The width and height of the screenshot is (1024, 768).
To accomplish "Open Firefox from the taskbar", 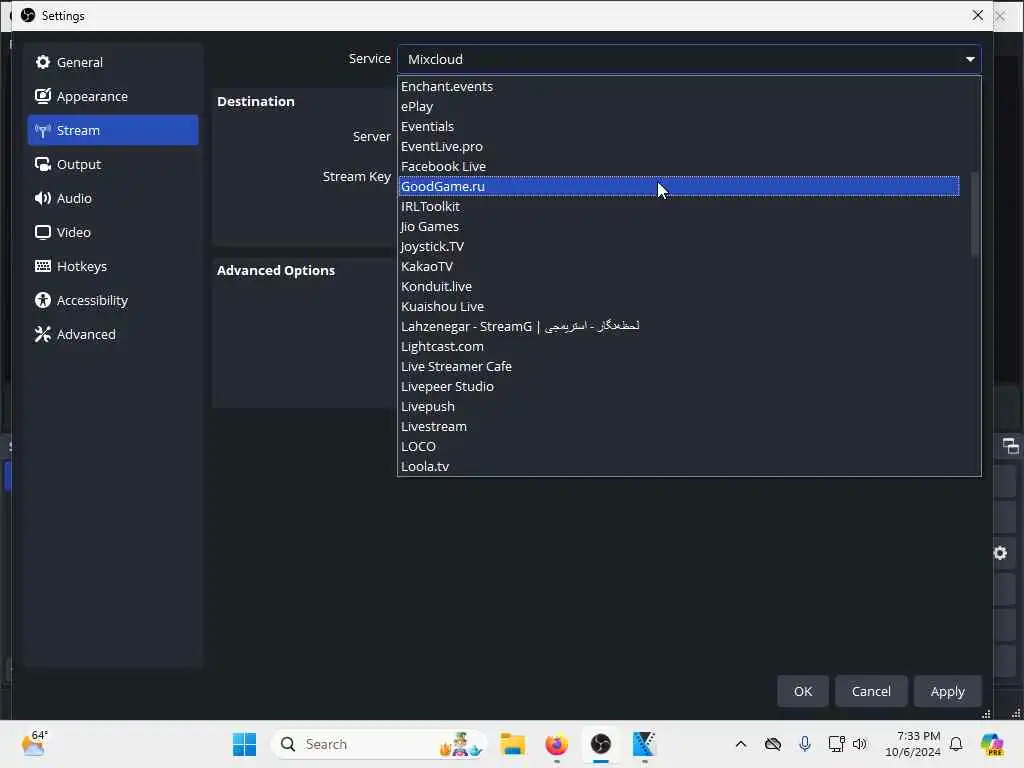I will pyautogui.click(x=556, y=744).
